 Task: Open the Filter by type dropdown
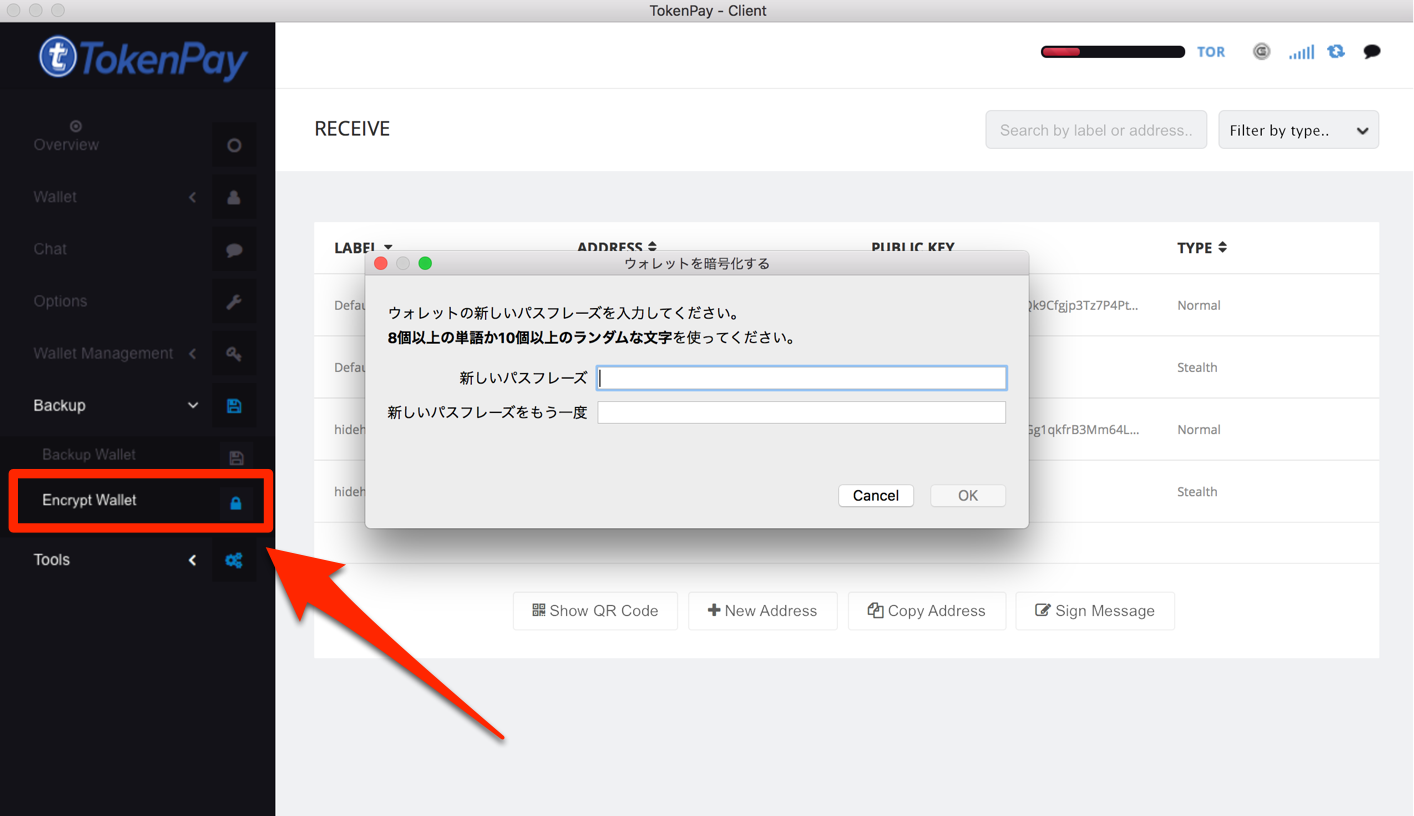pyautogui.click(x=1298, y=130)
